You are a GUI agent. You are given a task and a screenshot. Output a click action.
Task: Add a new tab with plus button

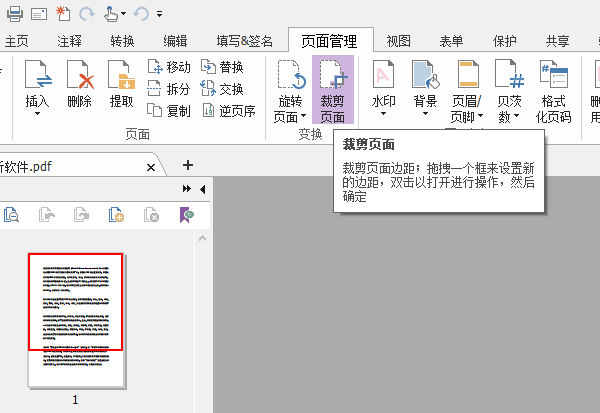(188, 165)
